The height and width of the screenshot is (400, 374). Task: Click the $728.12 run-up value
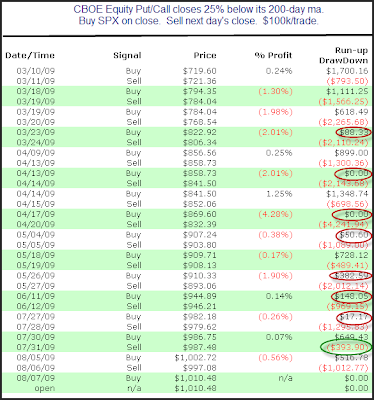pos(351,255)
